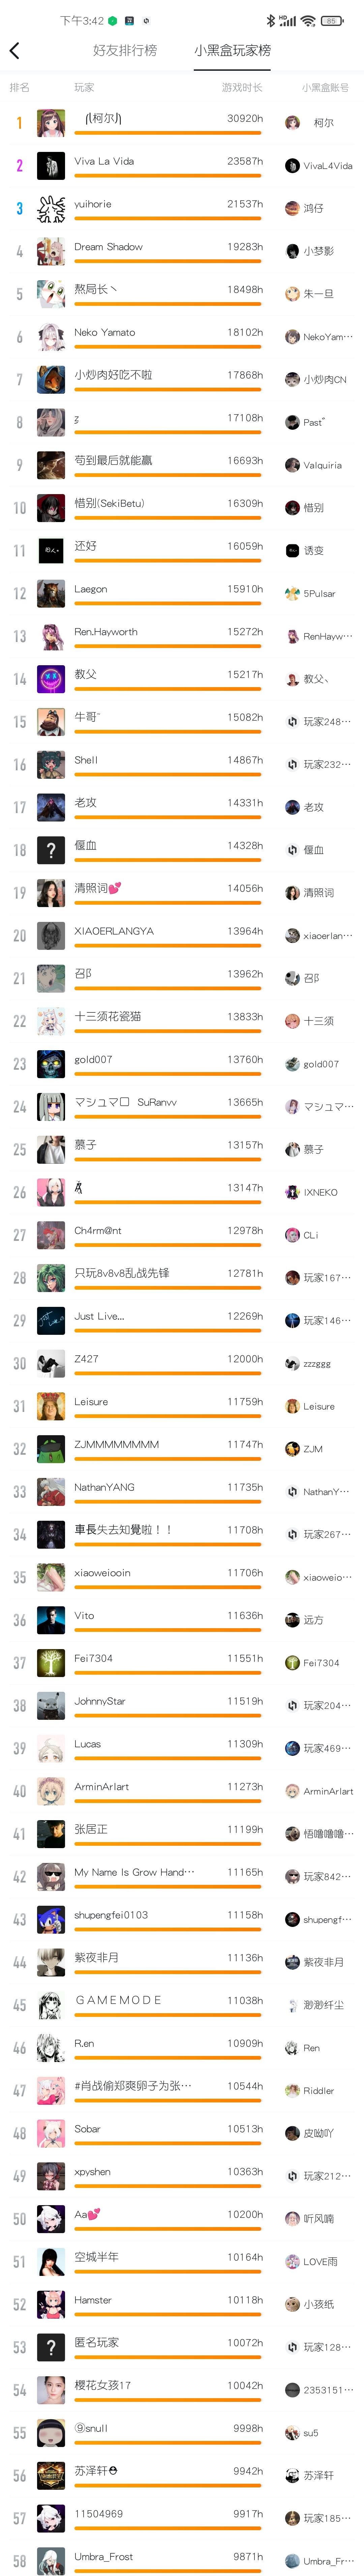Screen dimensions: 364x2576
Task: Select gold007 leaderboard row
Action: 182,1064
